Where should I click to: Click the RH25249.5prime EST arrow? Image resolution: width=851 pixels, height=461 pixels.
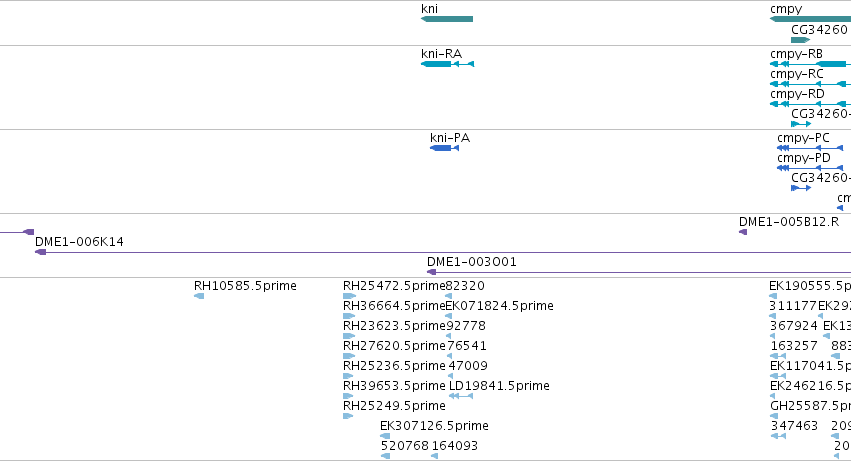348,416
